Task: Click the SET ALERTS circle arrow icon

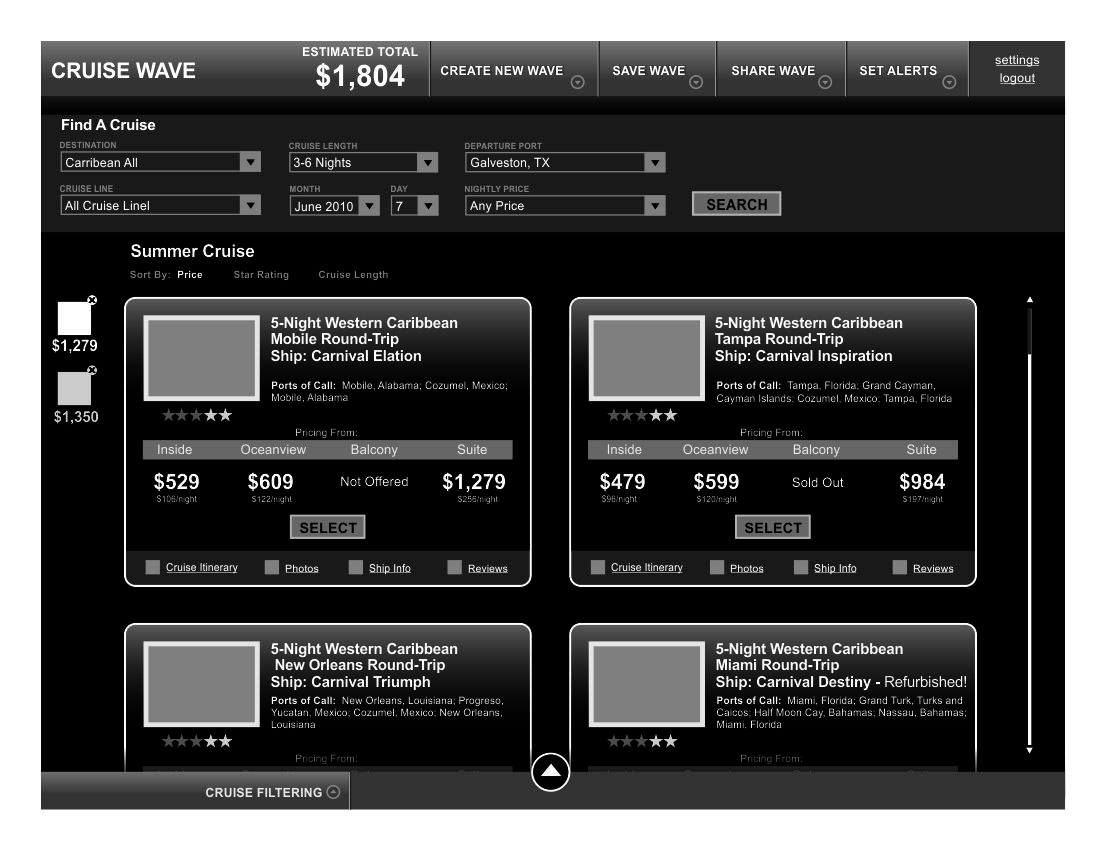Action: point(949,83)
